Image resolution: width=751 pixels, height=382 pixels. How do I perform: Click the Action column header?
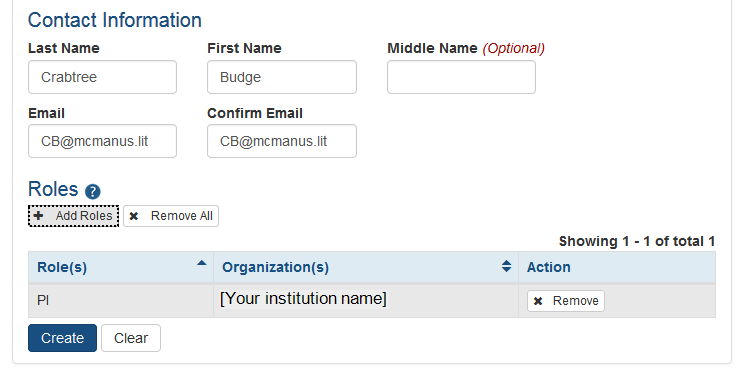[x=617, y=267]
